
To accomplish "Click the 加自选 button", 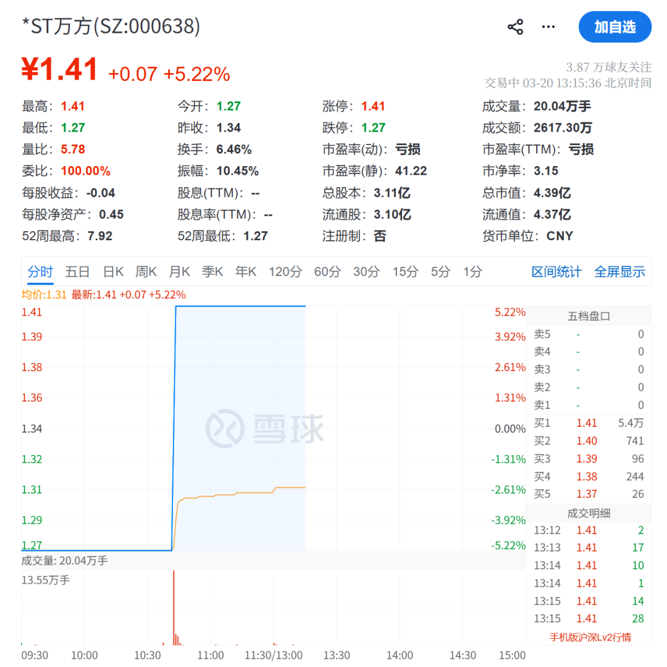I will coord(614,27).
